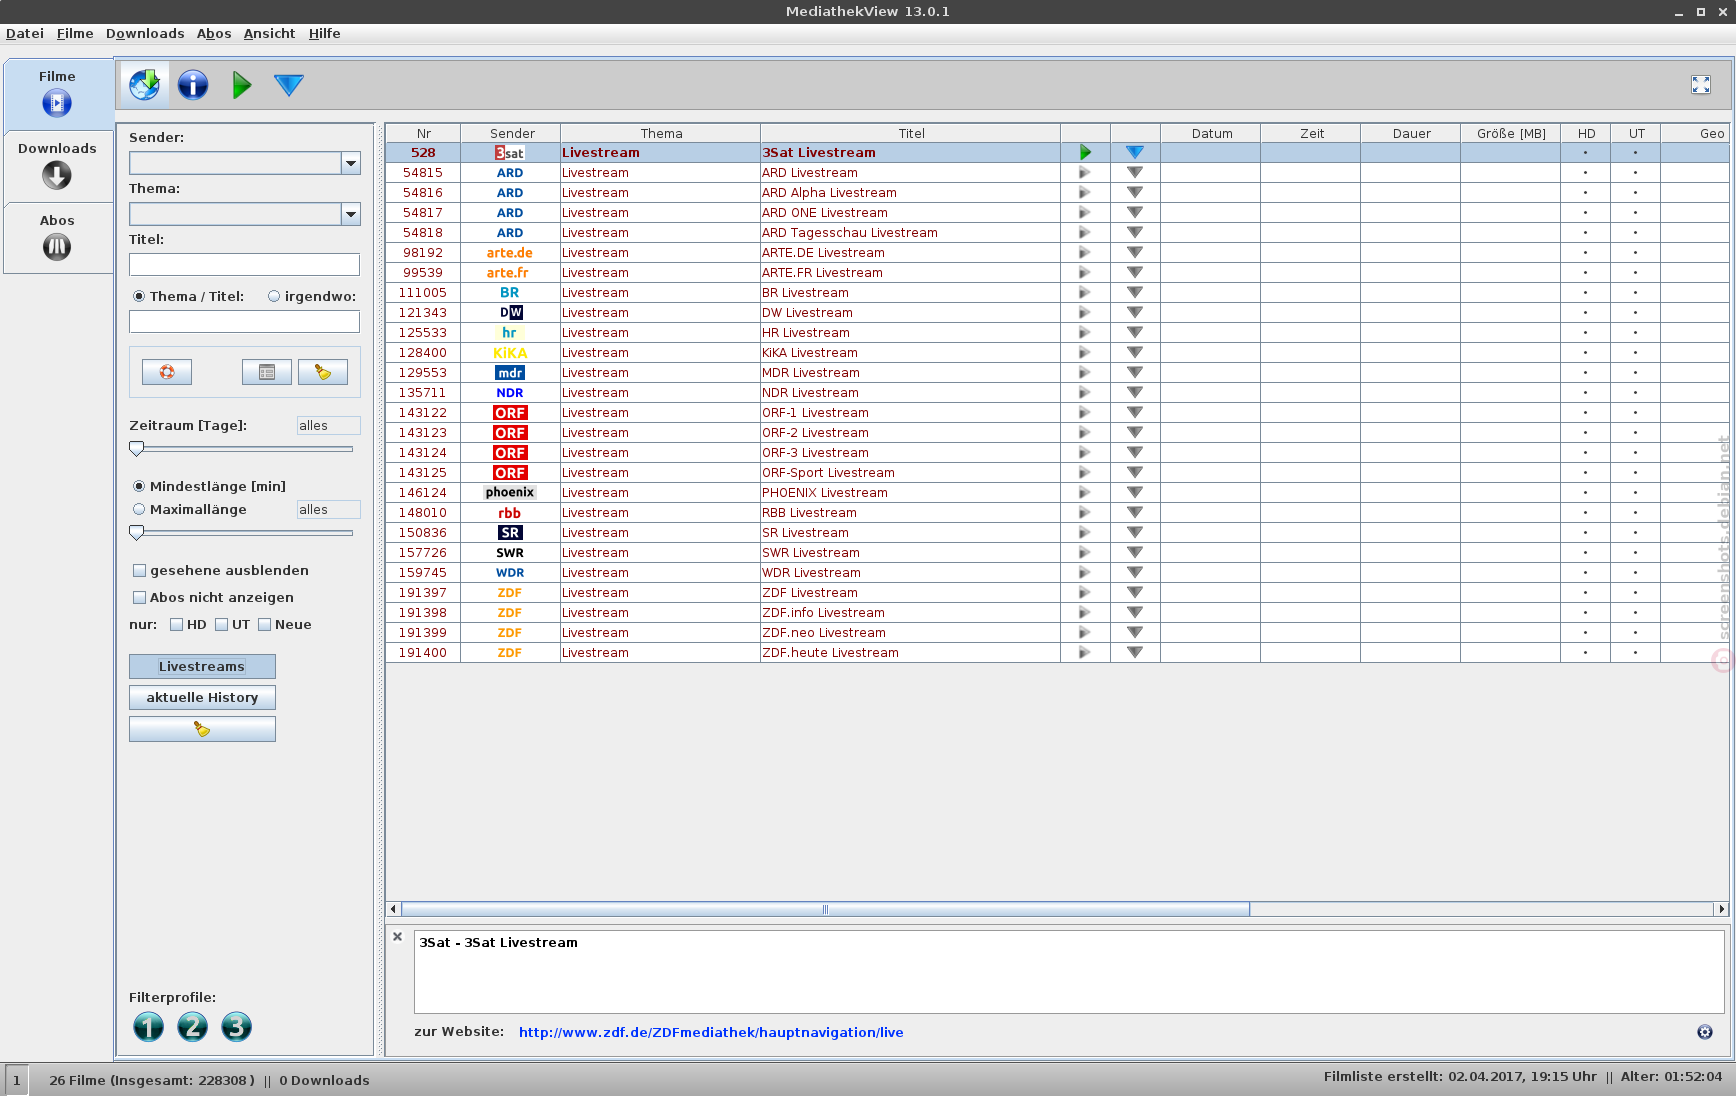Open the Filme tab
This screenshot has width=1736, height=1096.
coord(57,93)
